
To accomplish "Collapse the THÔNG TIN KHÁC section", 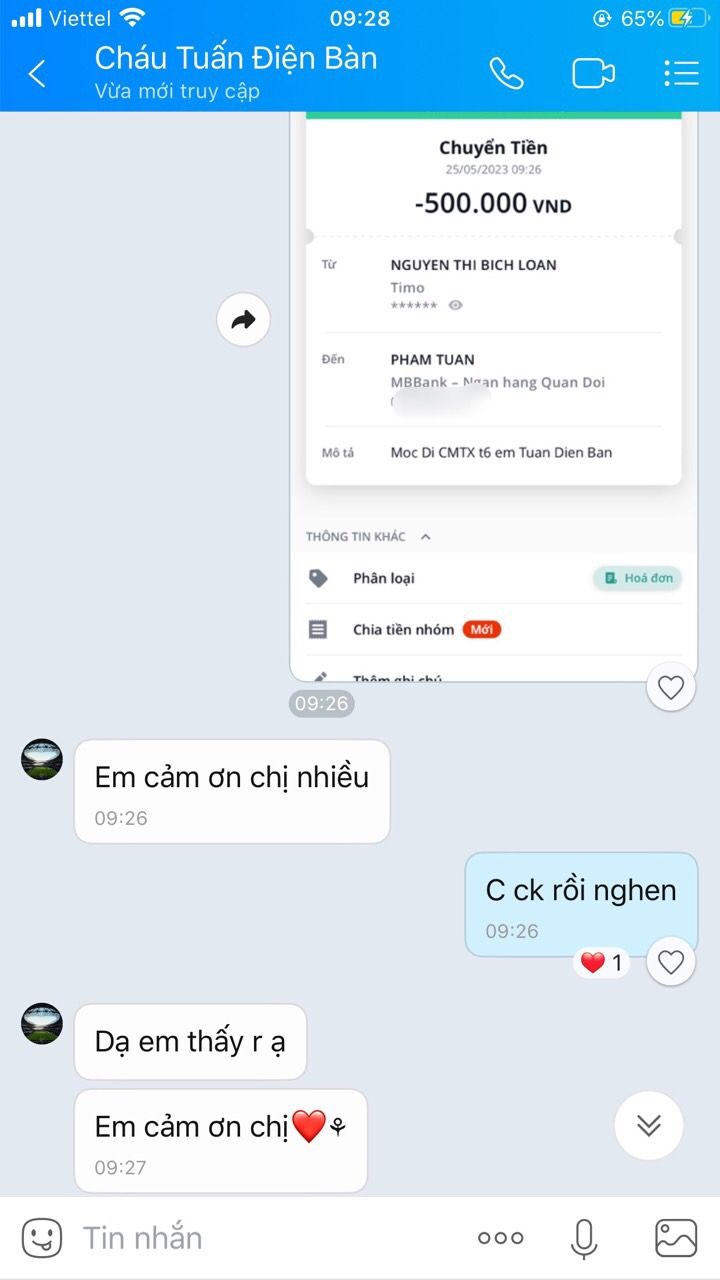I will [425, 537].
